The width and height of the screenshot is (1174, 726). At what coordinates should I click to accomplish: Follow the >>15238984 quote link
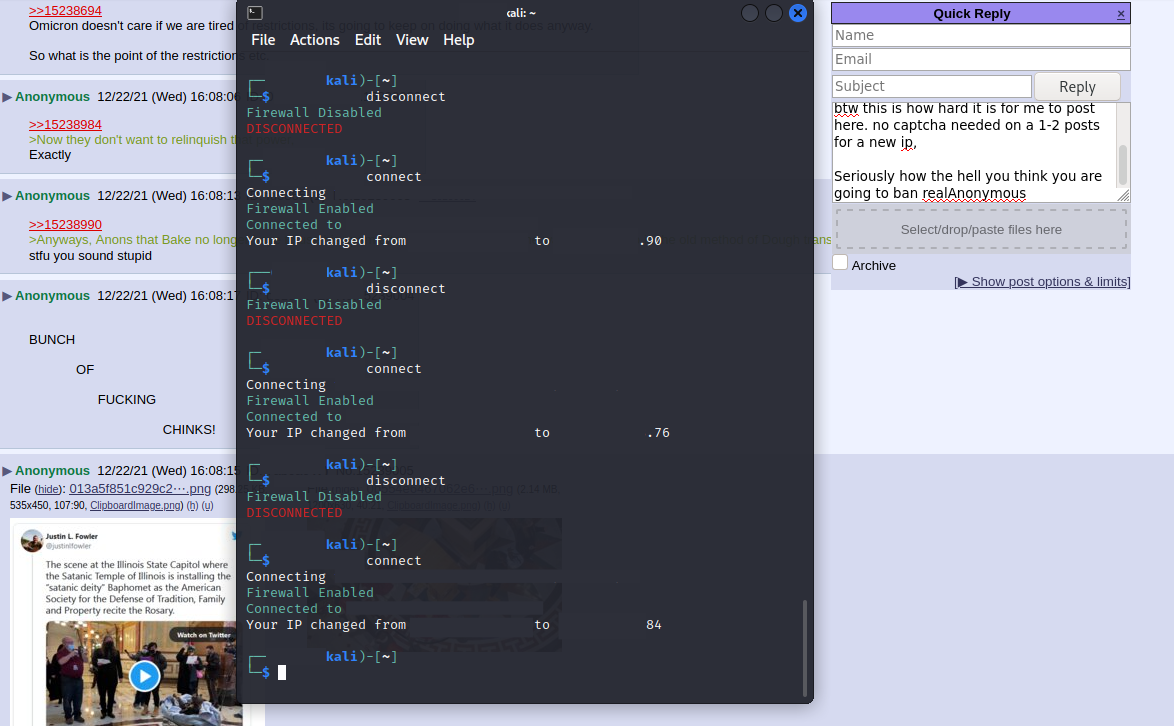[x=65, y=125]
